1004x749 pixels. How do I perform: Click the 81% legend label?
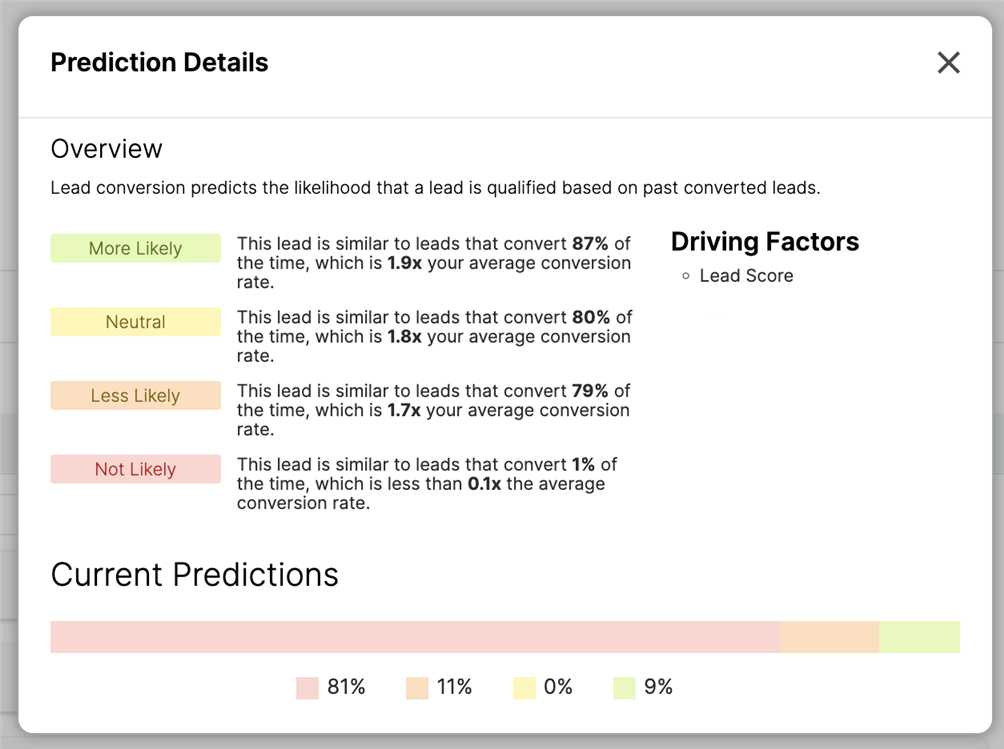coord(346,687)
